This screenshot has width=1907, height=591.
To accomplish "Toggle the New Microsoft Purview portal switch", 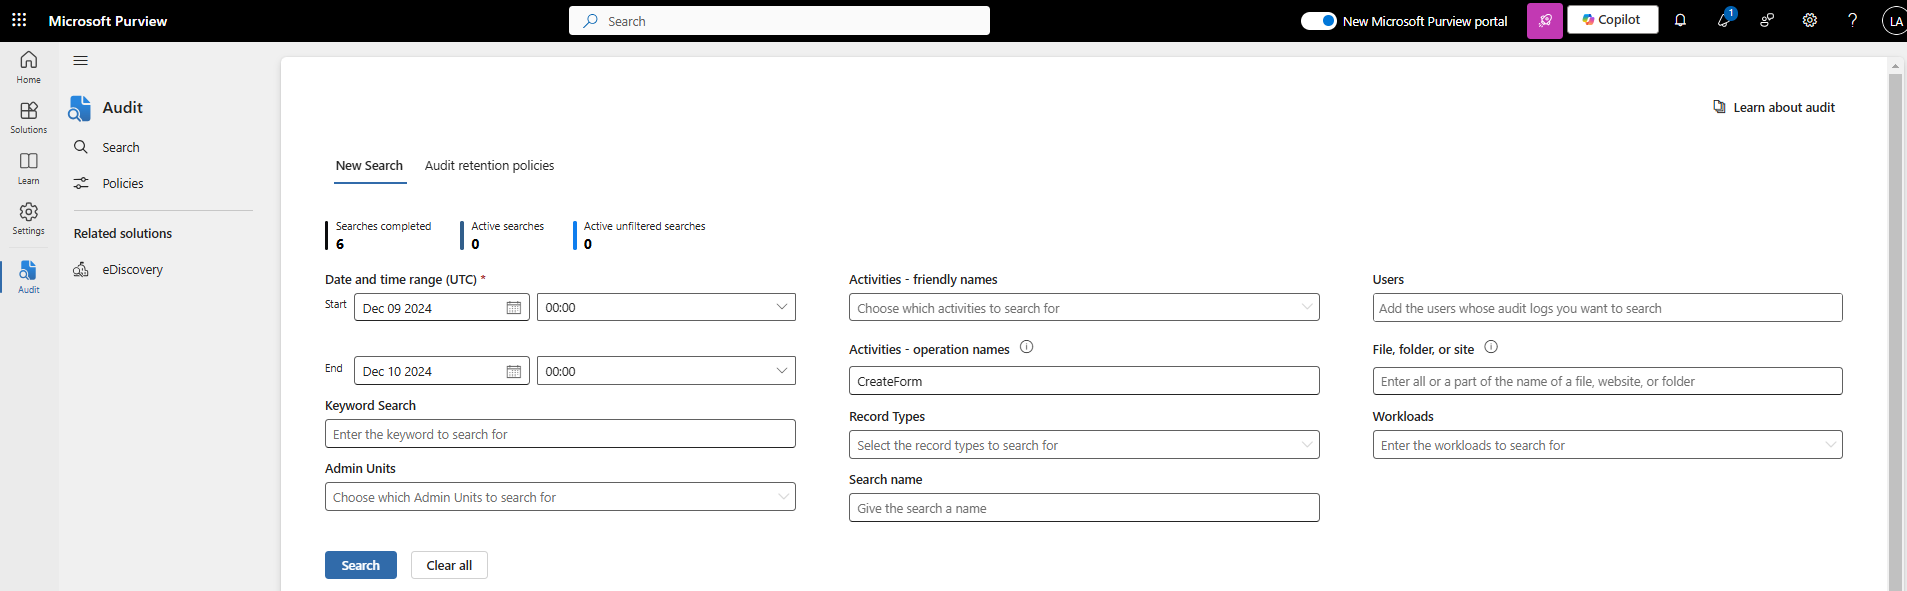I will pyautogui.click(x=1318, y=21).
